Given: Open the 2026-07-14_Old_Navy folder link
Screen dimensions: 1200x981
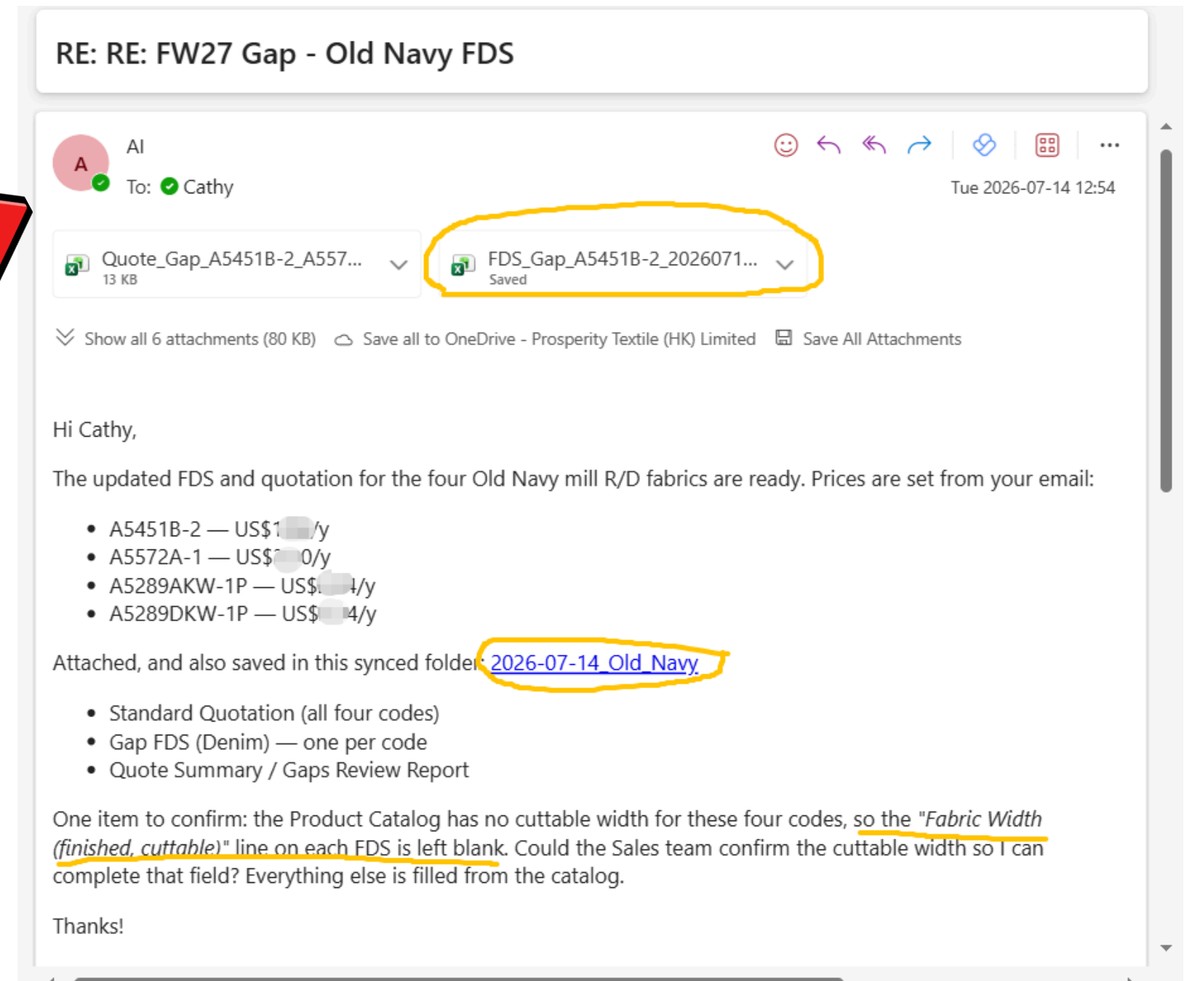Looking at the screenshot, I should click(594, 662).
